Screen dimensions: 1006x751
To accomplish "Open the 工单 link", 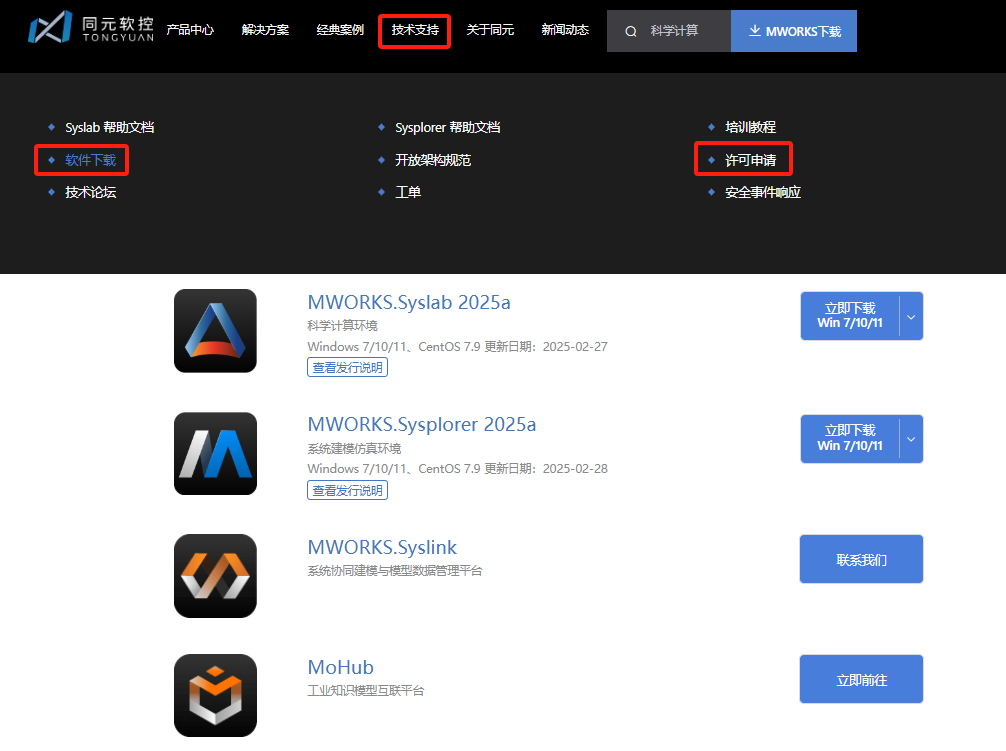I will (x=408, y=192).
